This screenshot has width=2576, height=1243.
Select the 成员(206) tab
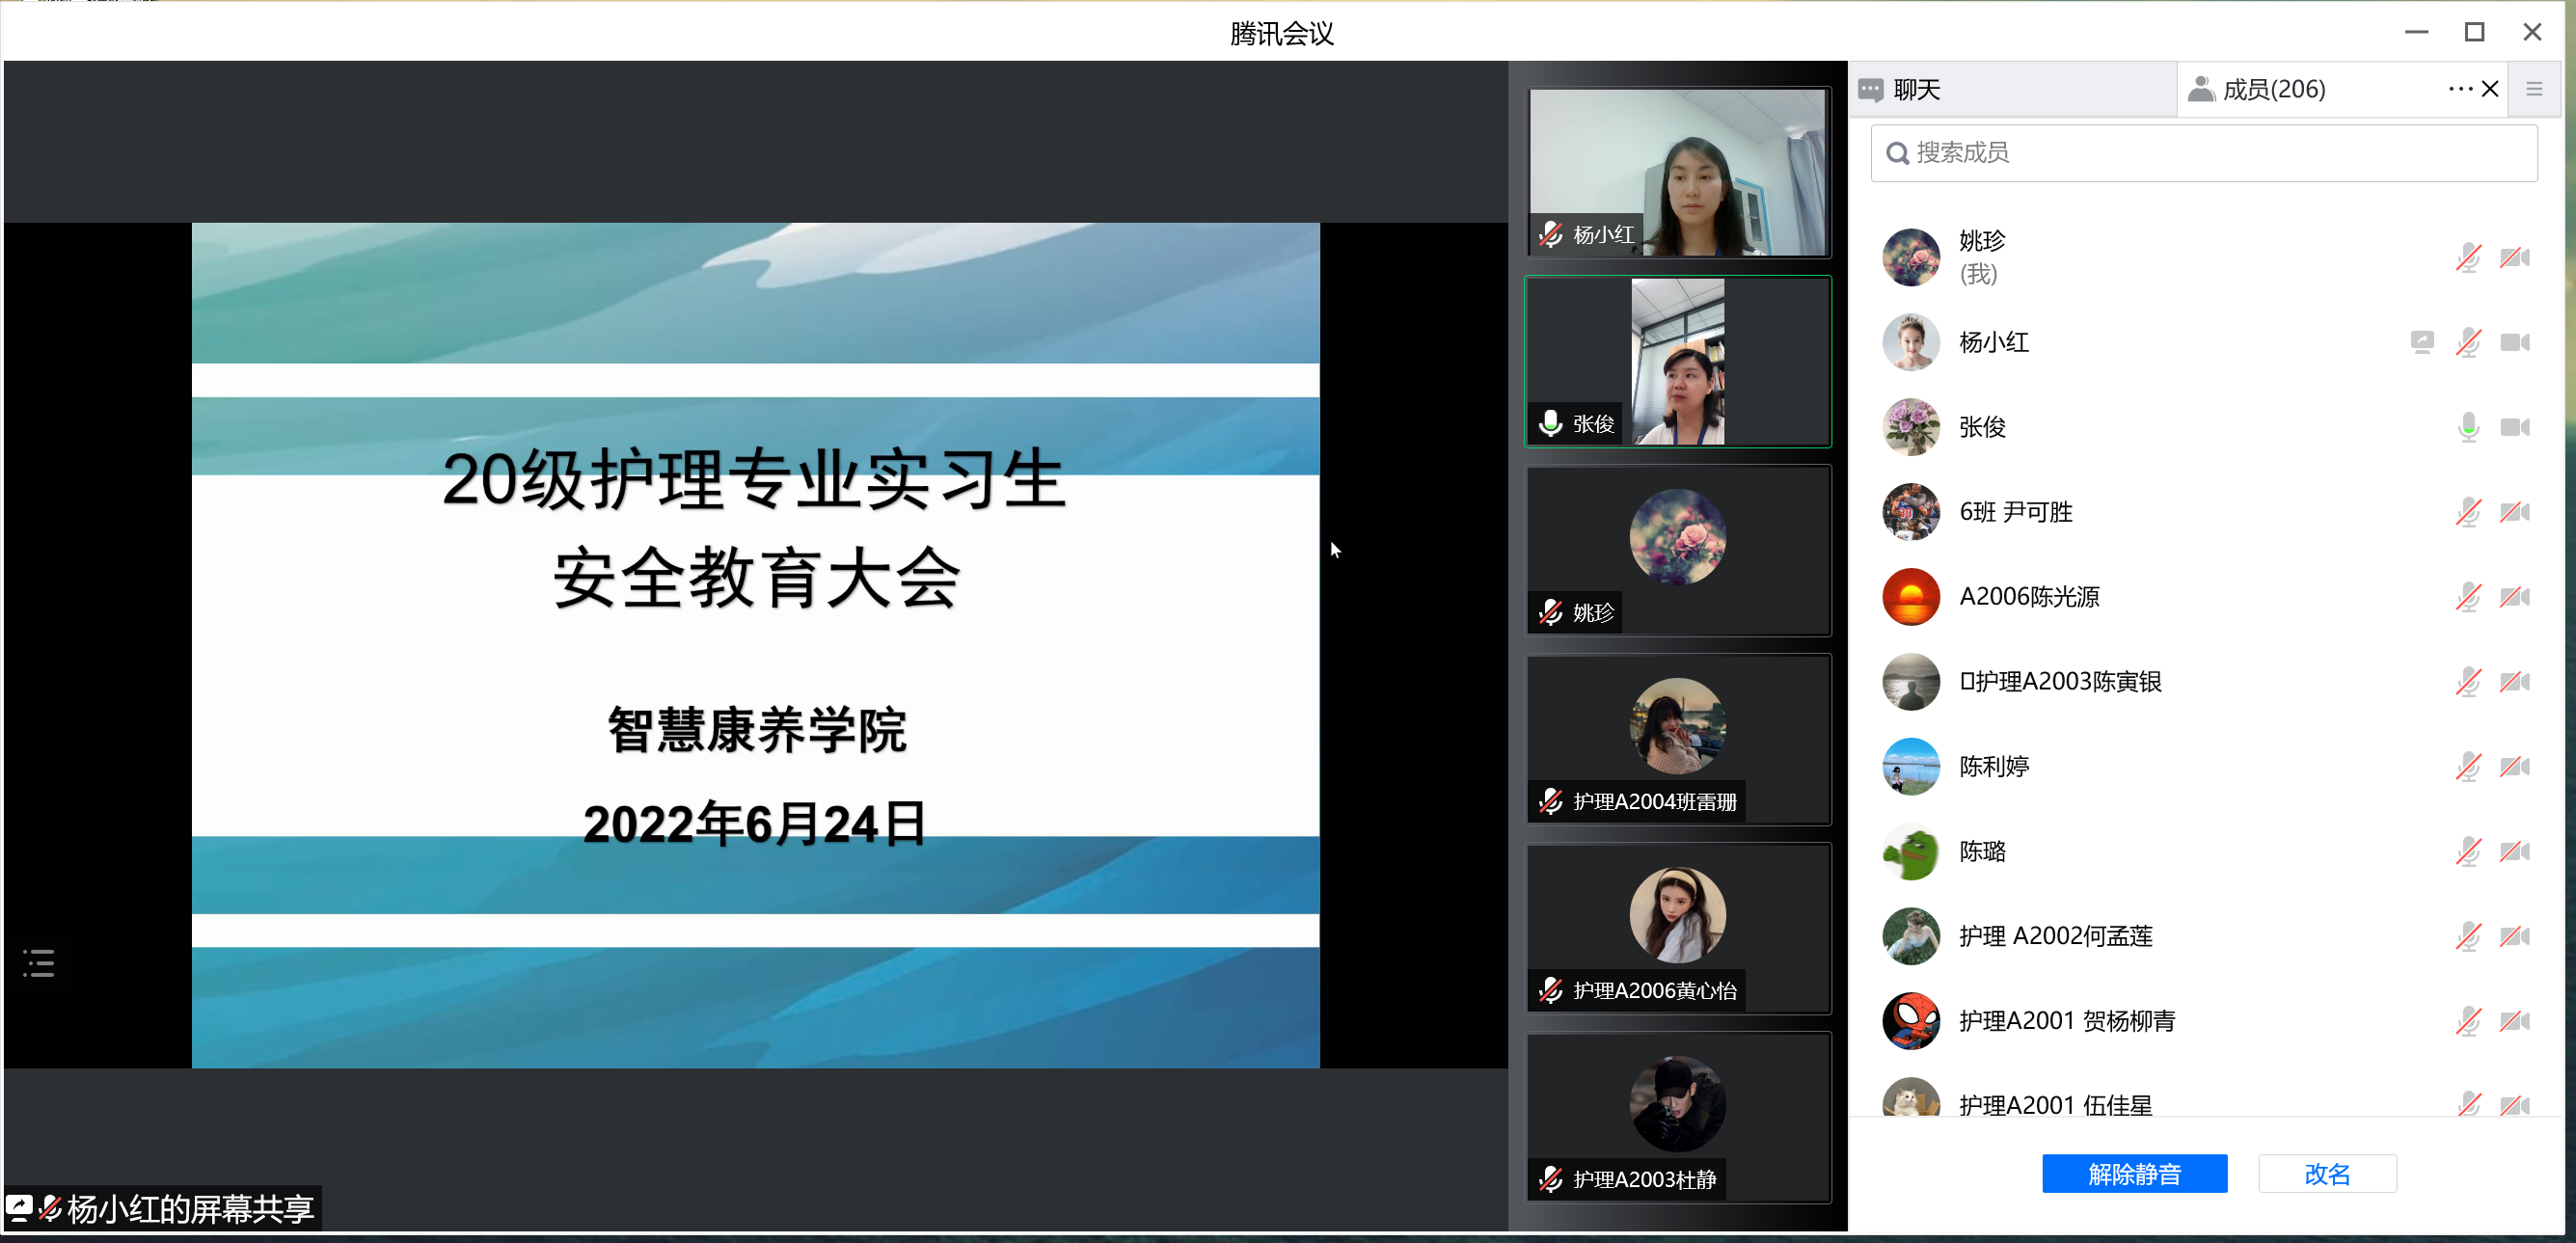(x=2273, y=90)
